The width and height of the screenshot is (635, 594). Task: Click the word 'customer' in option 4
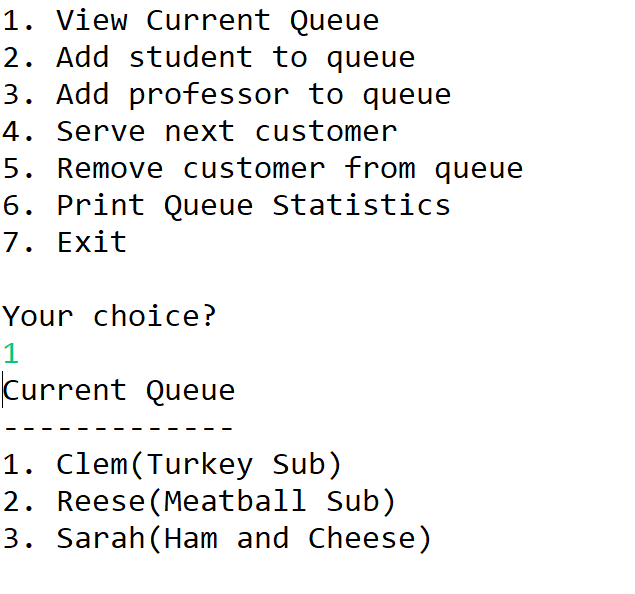[326, 132]
